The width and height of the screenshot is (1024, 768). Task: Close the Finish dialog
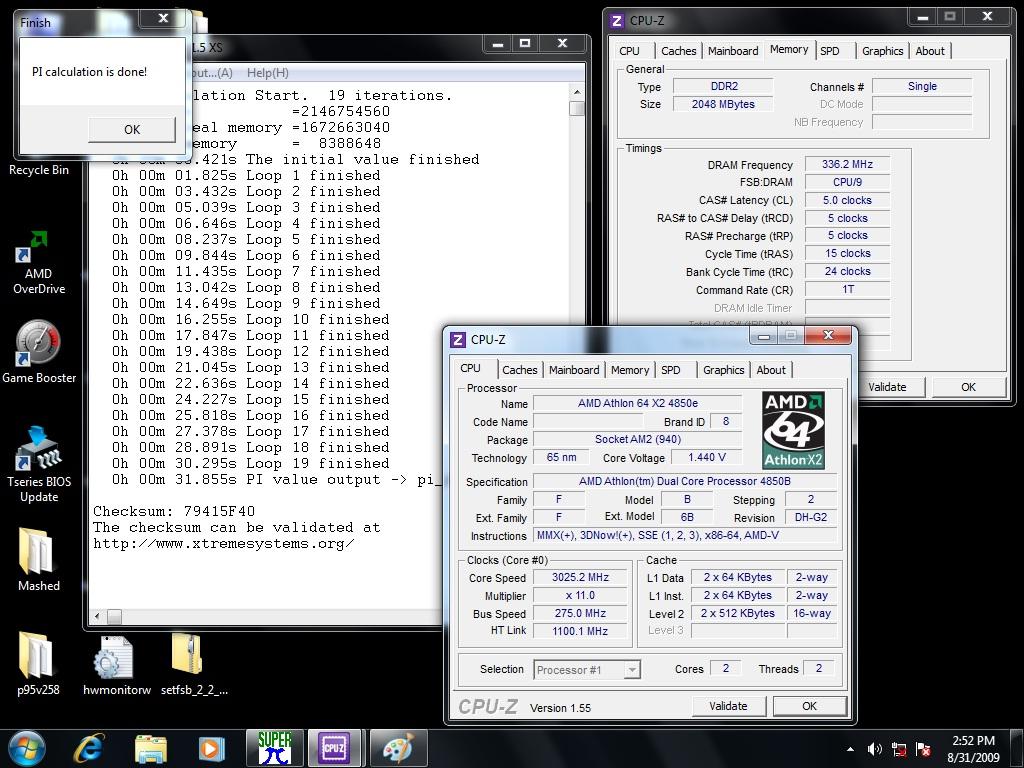(x=163, y=19)
